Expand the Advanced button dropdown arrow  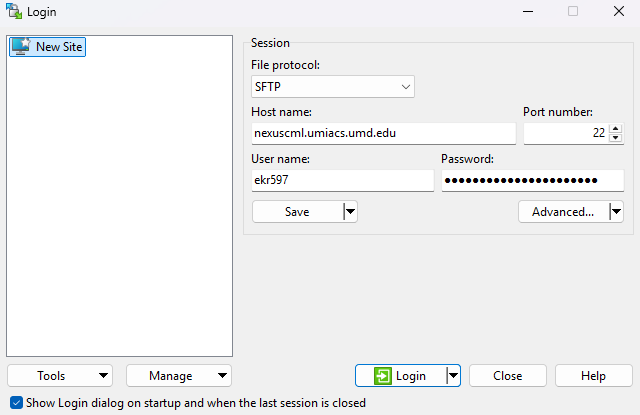click(616, 211)
